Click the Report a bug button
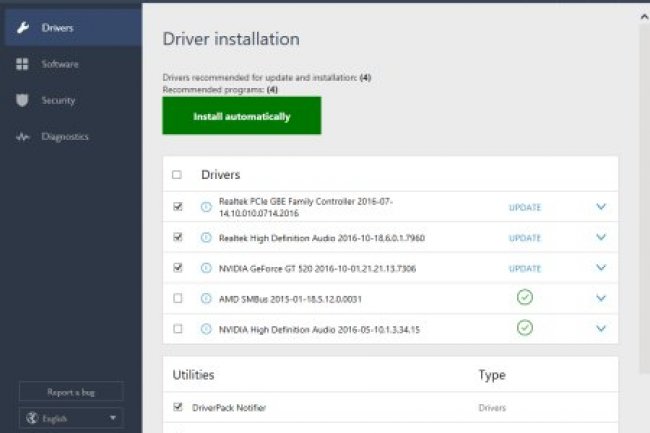 [71, 391]
